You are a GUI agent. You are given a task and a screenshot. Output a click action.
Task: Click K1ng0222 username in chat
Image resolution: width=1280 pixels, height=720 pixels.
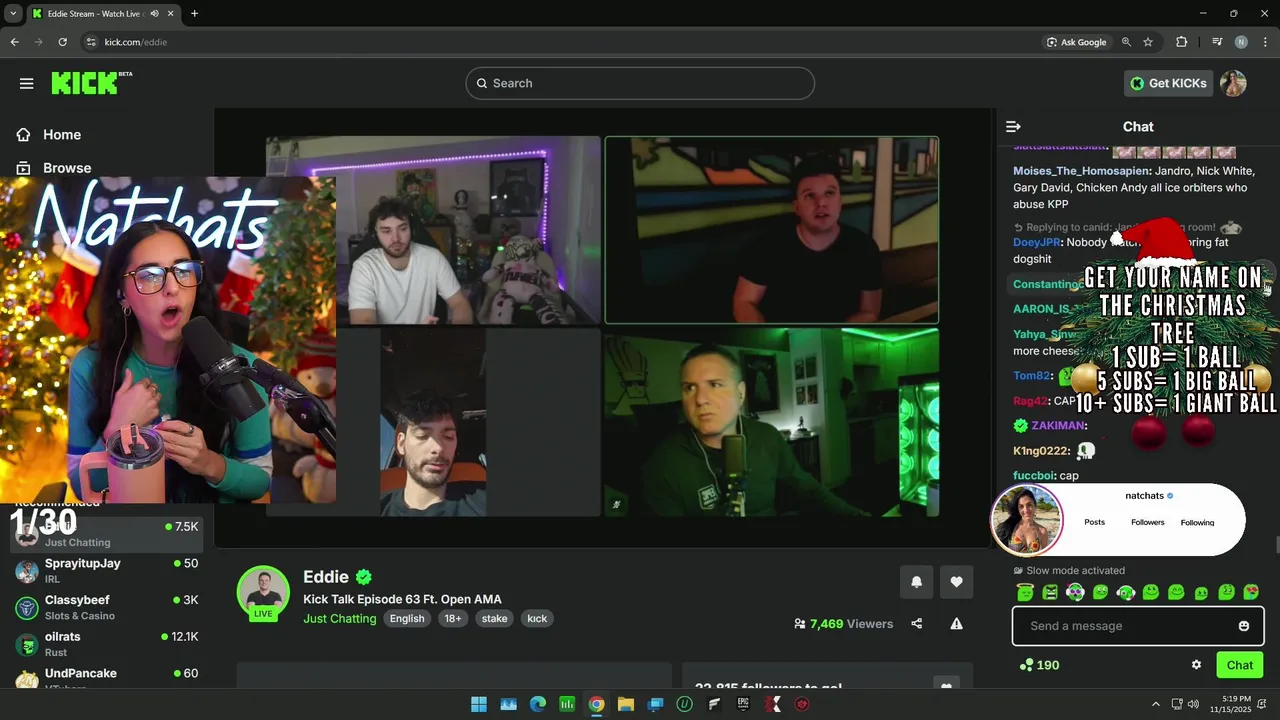[x=1040, y=451]
